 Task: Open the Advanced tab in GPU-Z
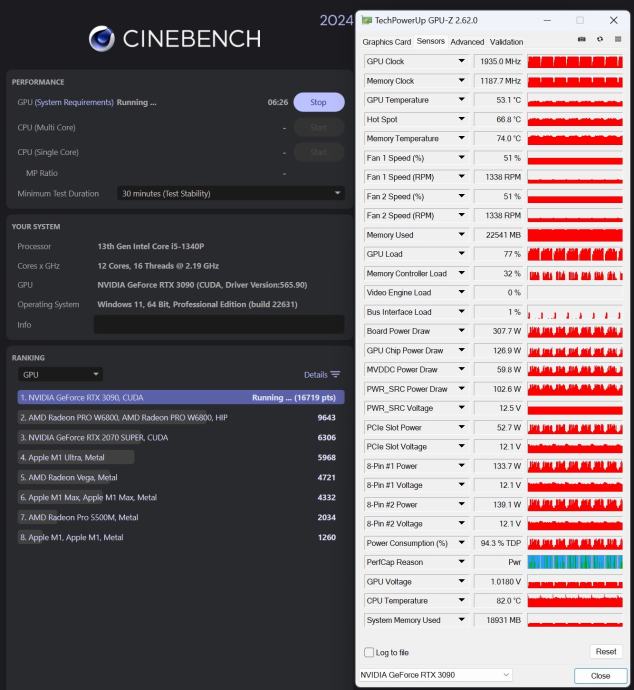coord(467,42)
